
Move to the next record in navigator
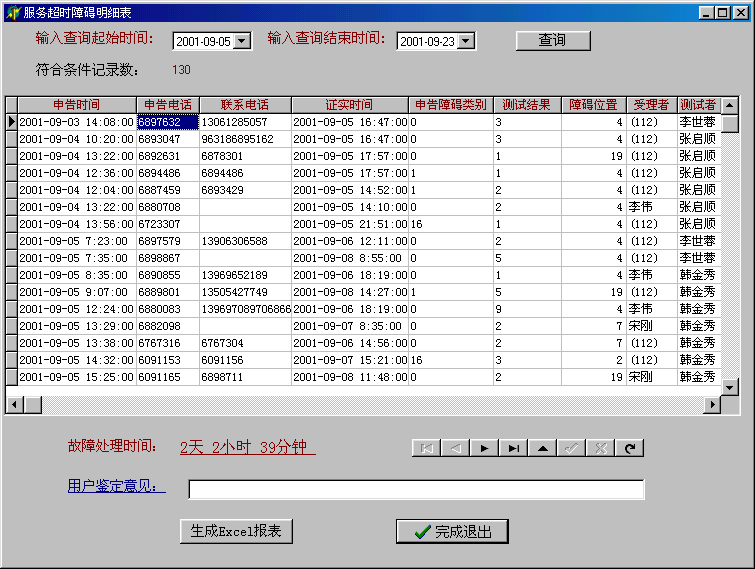485,448
